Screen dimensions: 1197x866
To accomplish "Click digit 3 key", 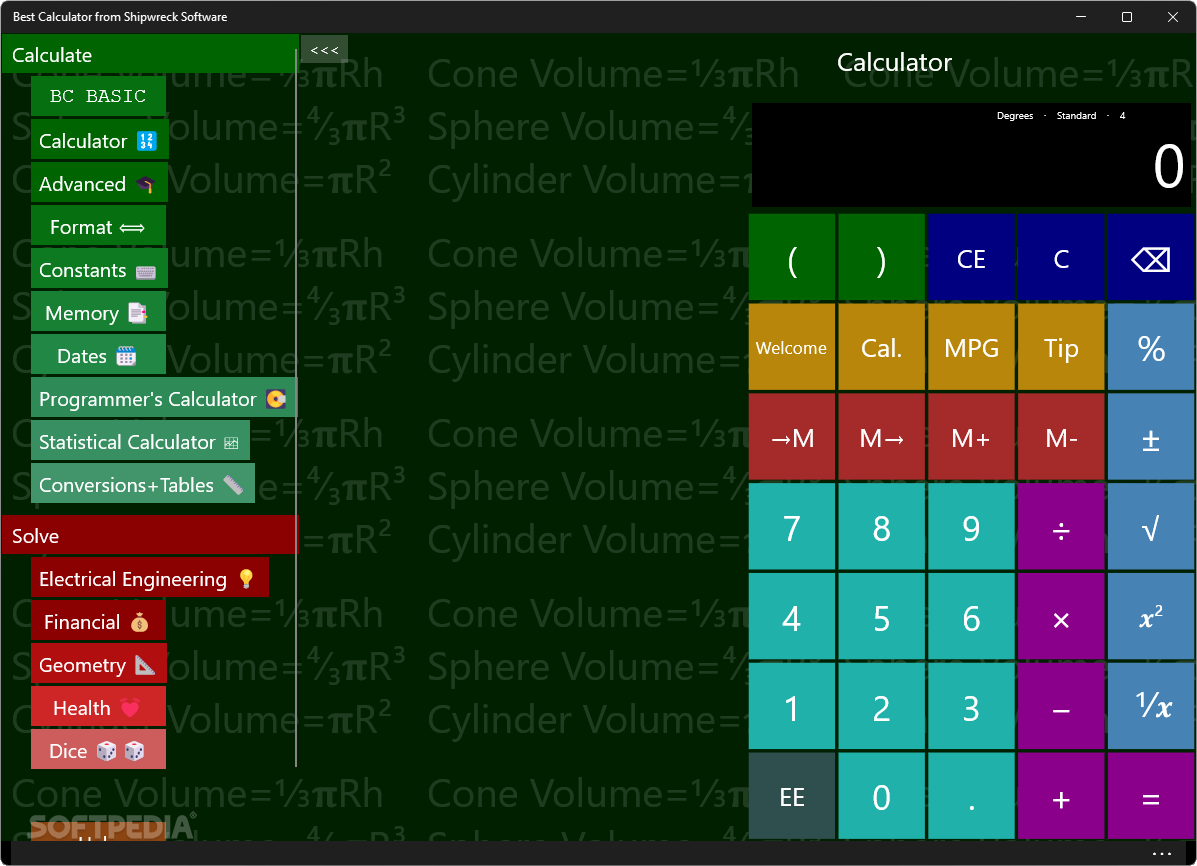I will tap(971, 706).
